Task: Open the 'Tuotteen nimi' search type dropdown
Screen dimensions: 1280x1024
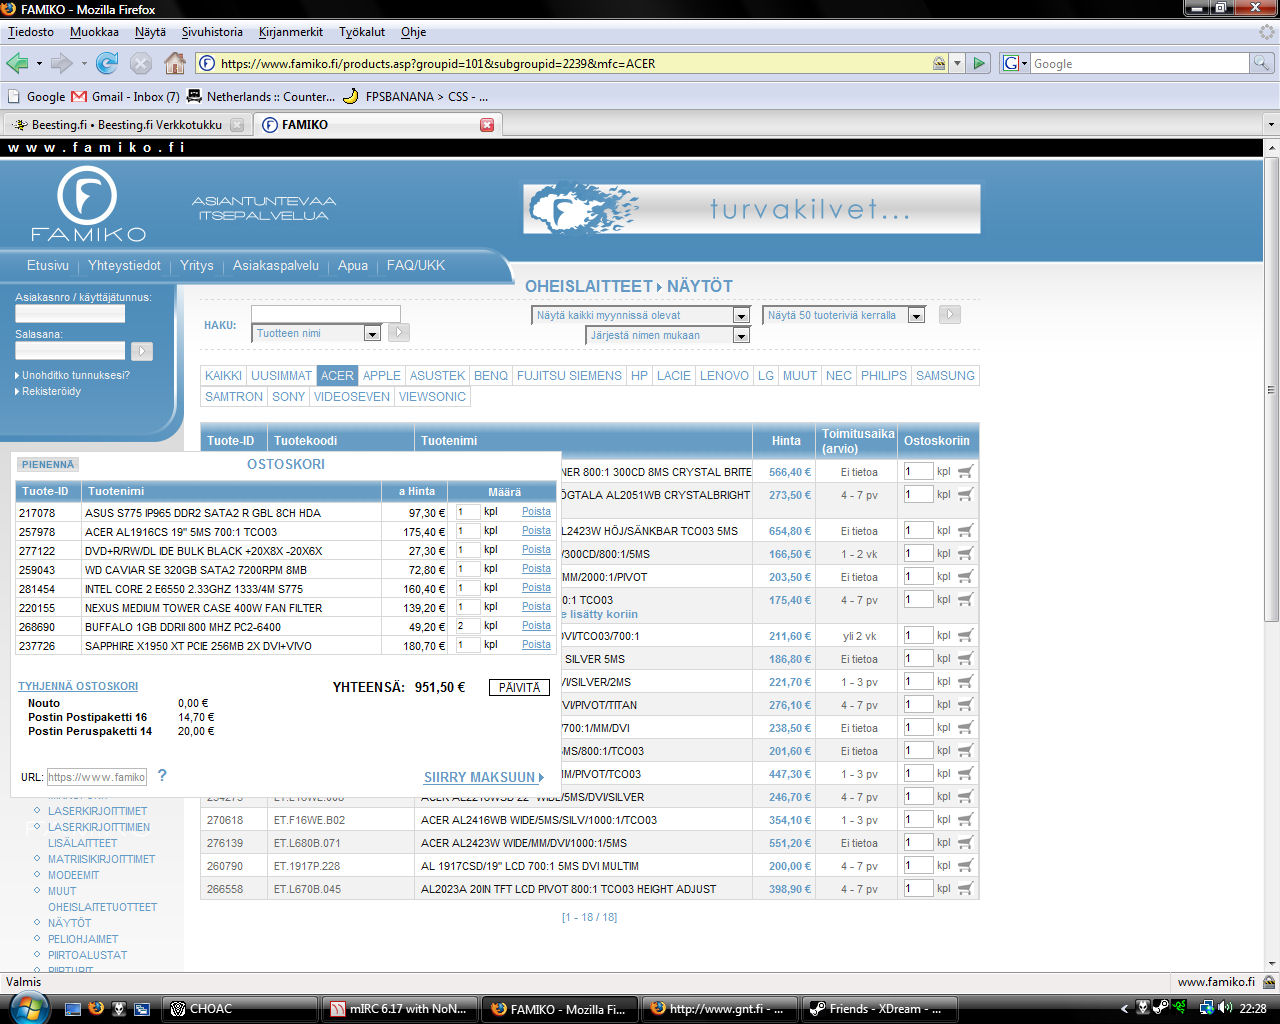Action: [372, 334]
